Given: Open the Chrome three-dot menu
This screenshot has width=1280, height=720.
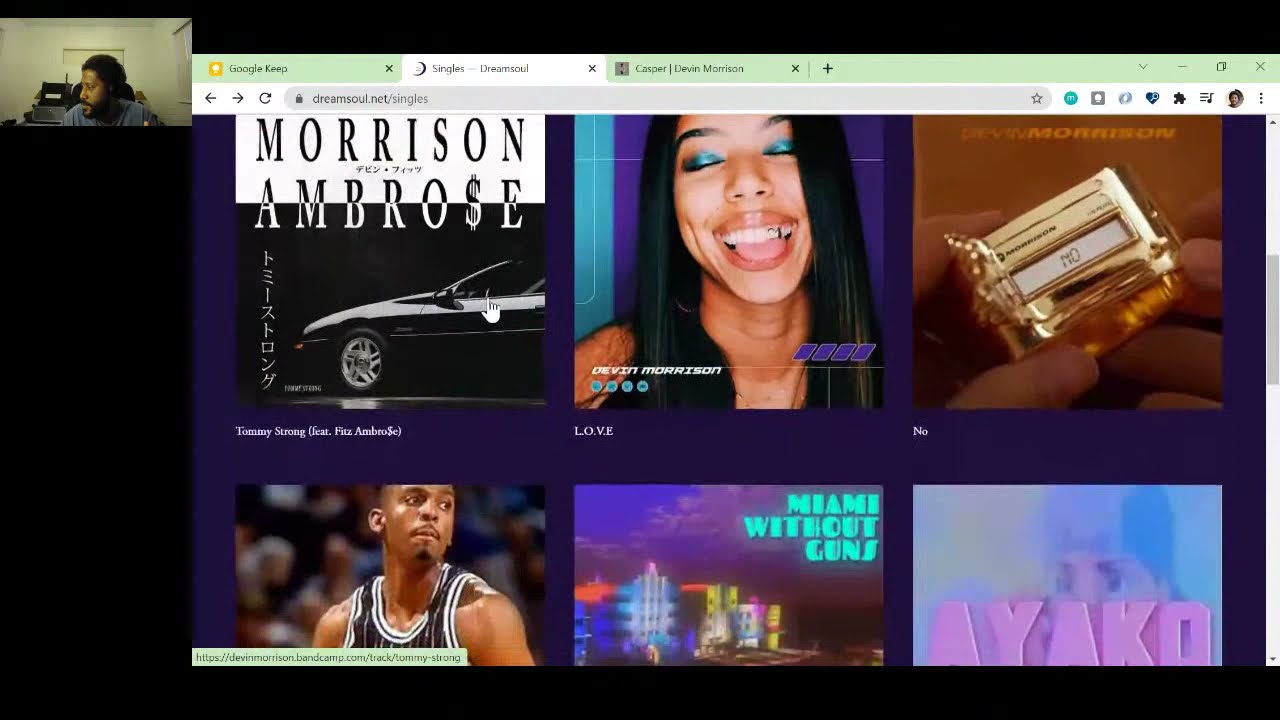Looking at the screenshot, I should tap(1261, 98).
